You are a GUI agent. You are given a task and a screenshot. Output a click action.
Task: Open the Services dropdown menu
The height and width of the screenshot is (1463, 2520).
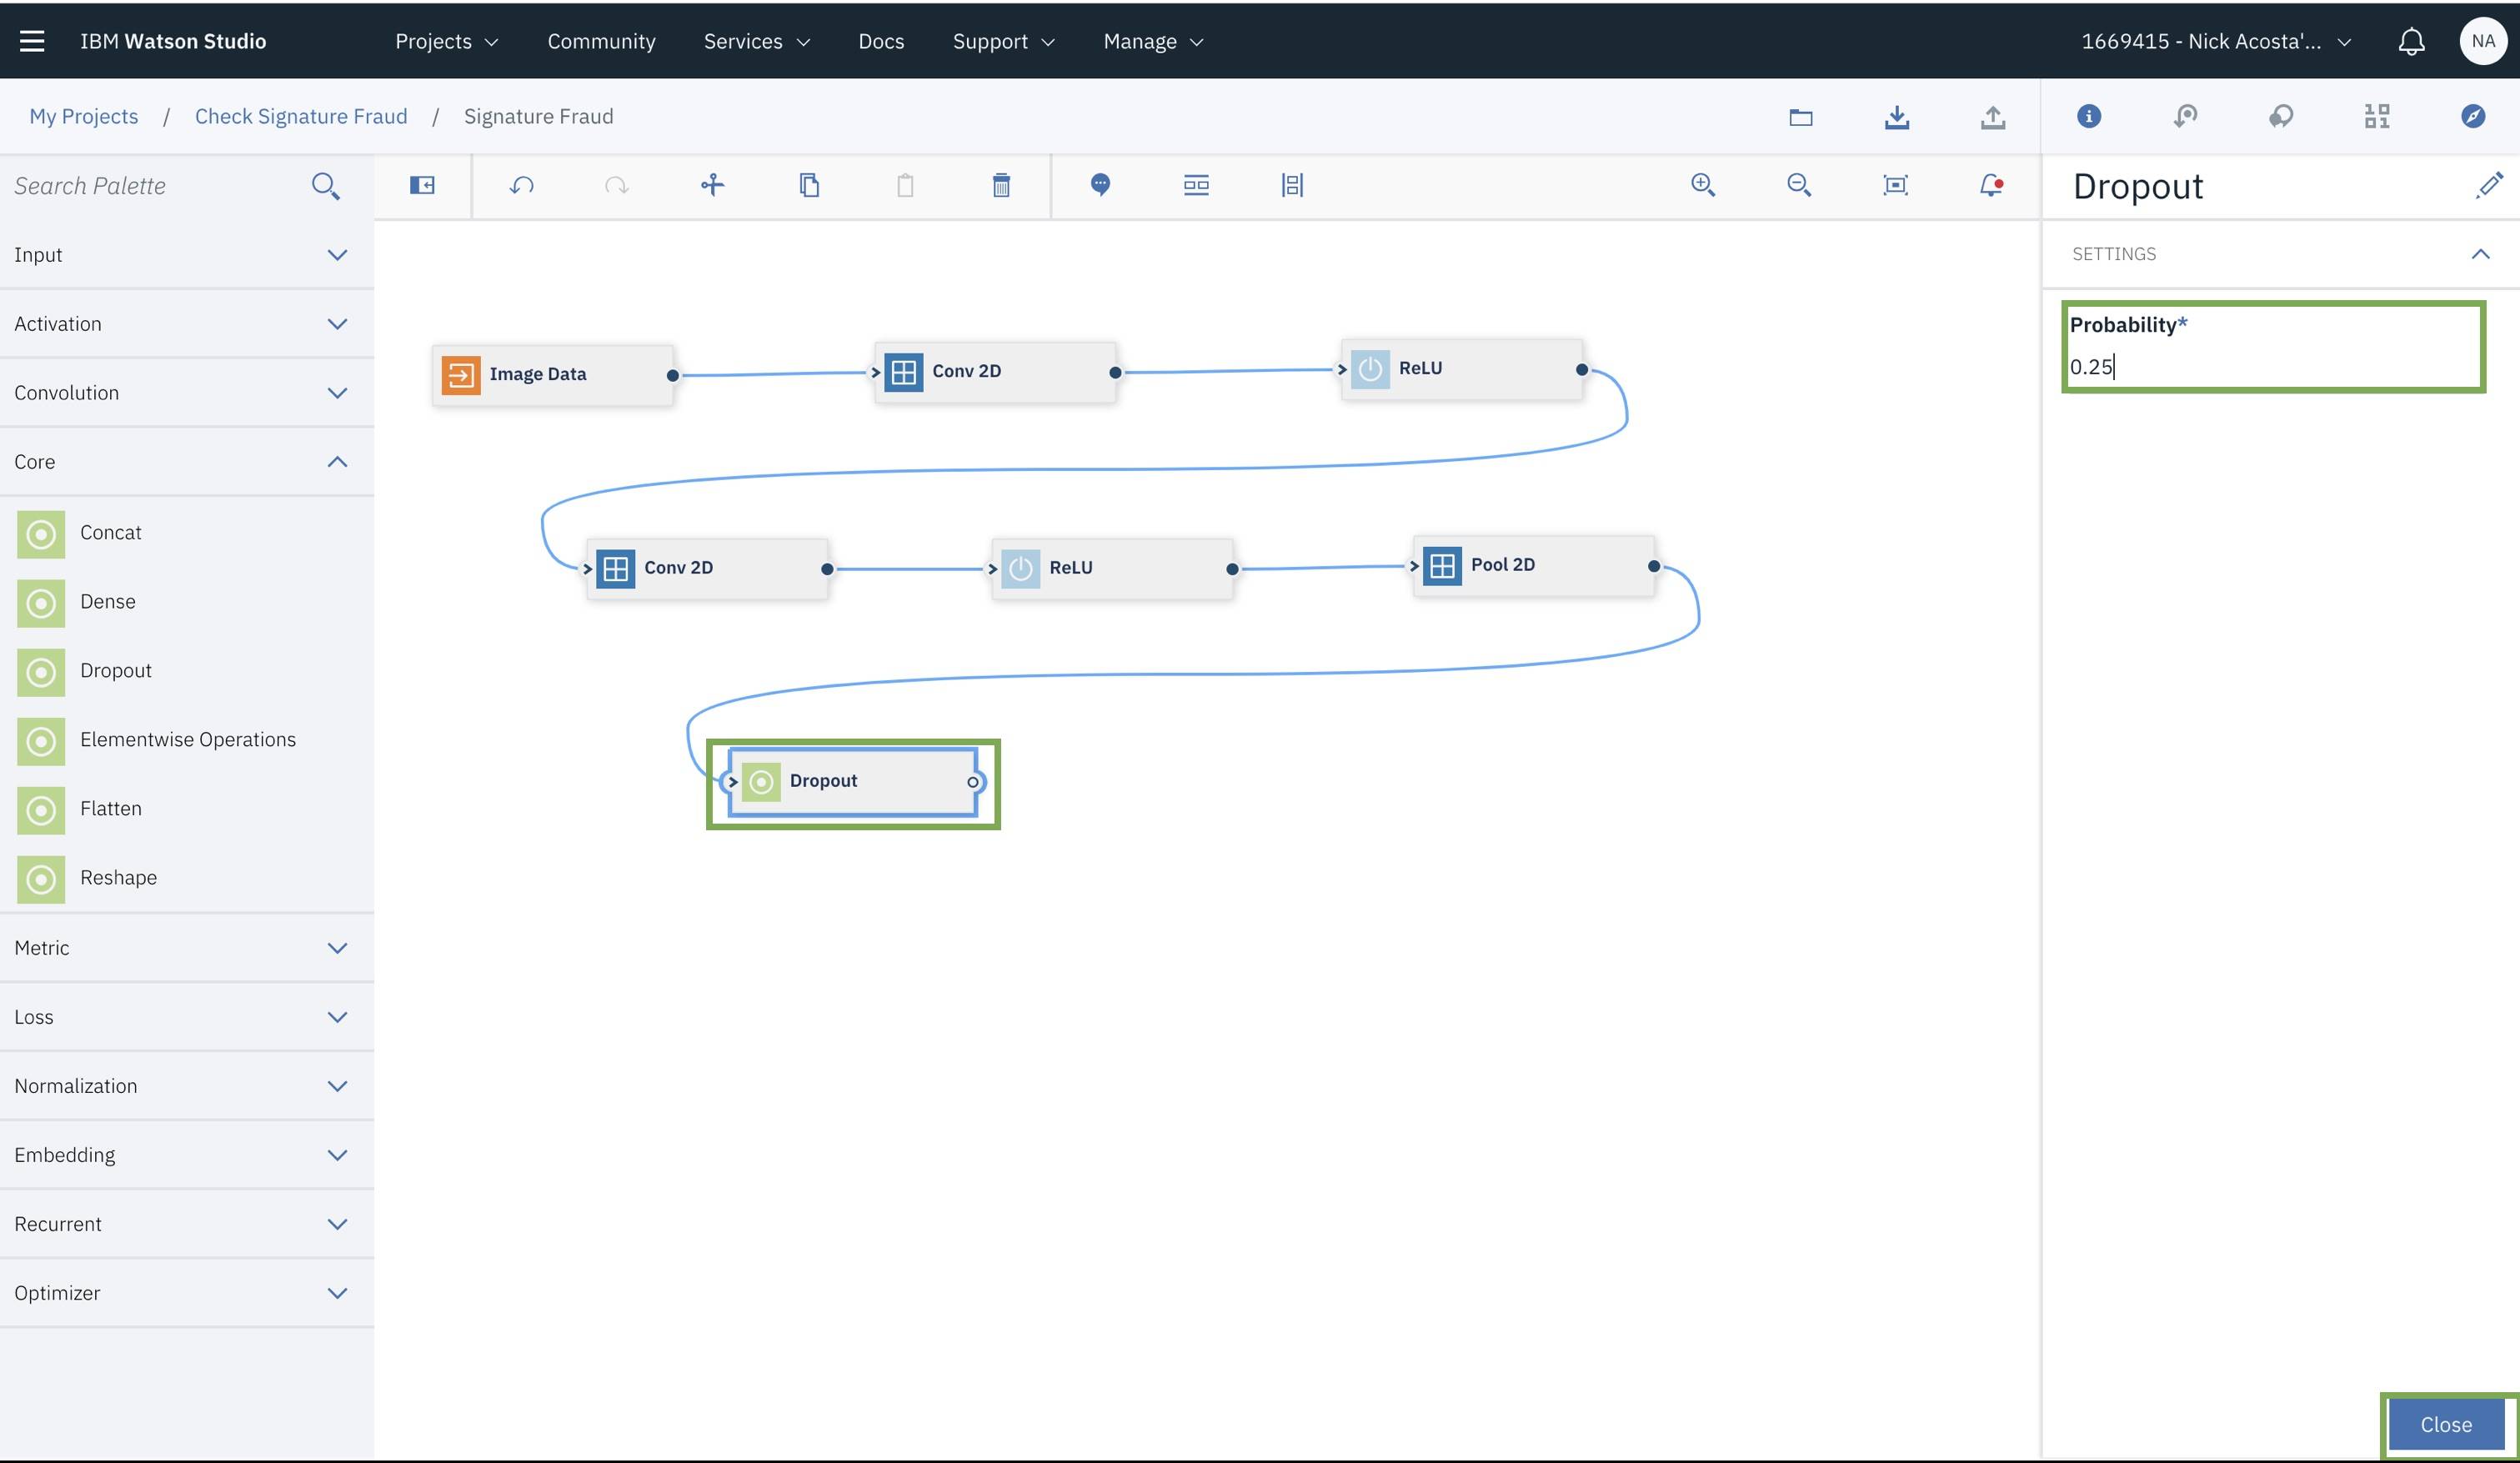pos(757,41)
